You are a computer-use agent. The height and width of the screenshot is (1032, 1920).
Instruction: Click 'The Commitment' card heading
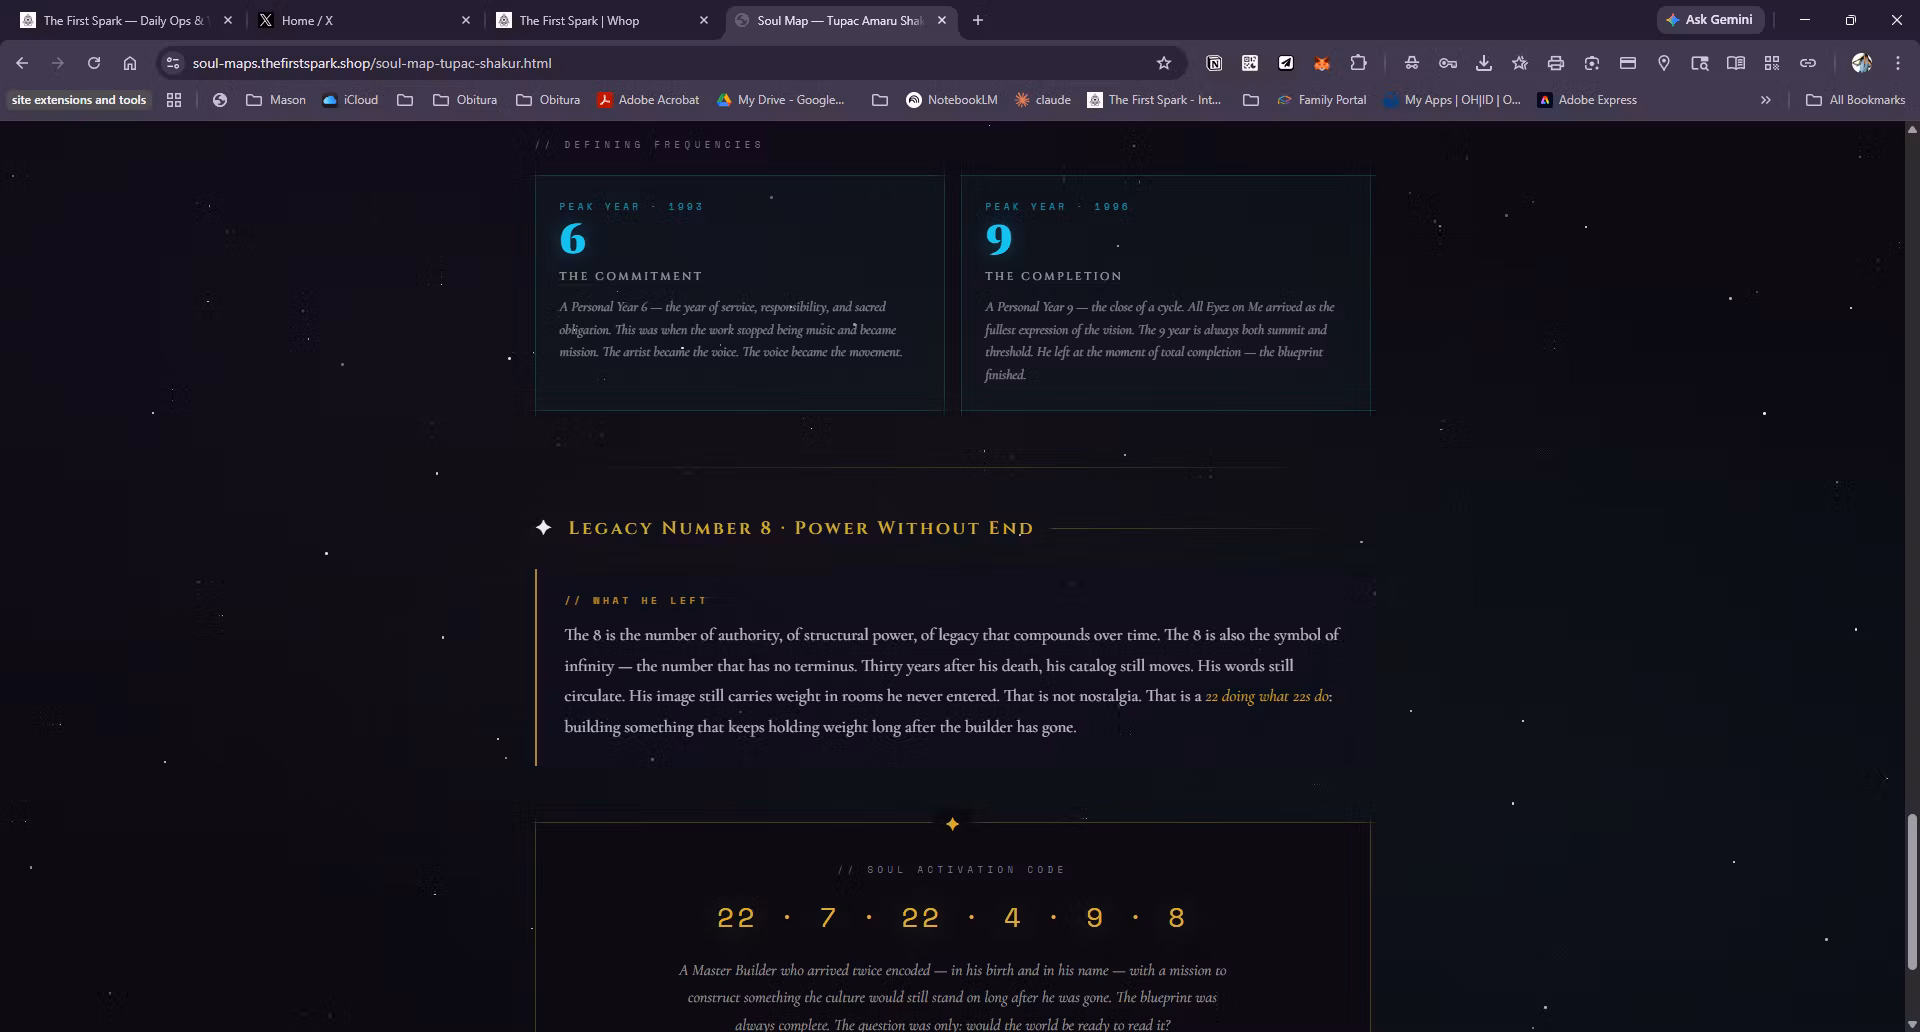click(631, 276)
